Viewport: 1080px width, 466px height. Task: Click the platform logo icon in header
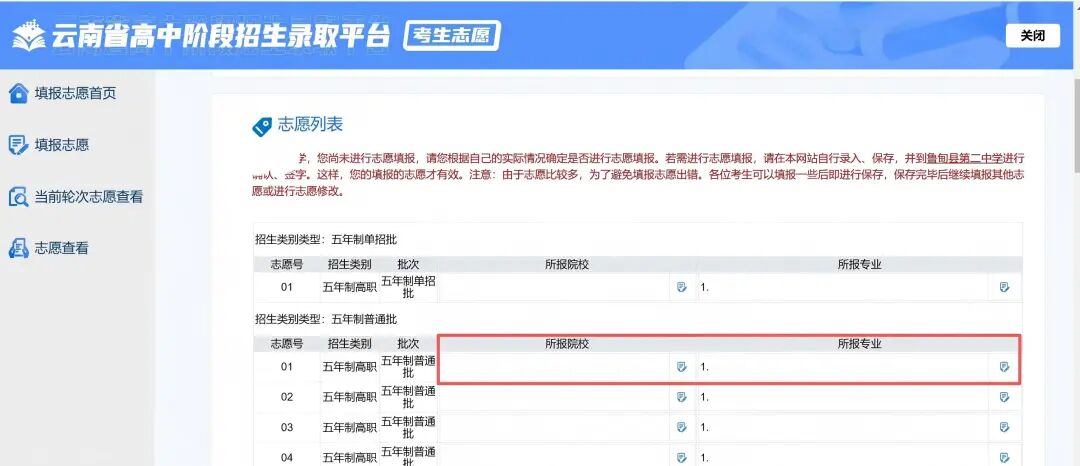point(29,35)
